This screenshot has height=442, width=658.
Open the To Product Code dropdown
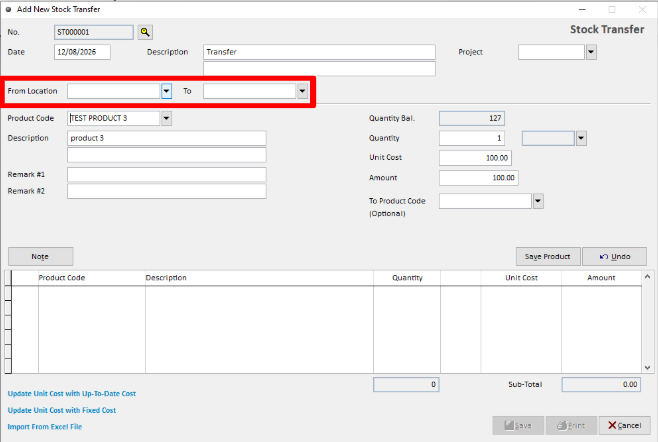coord(538,201)
